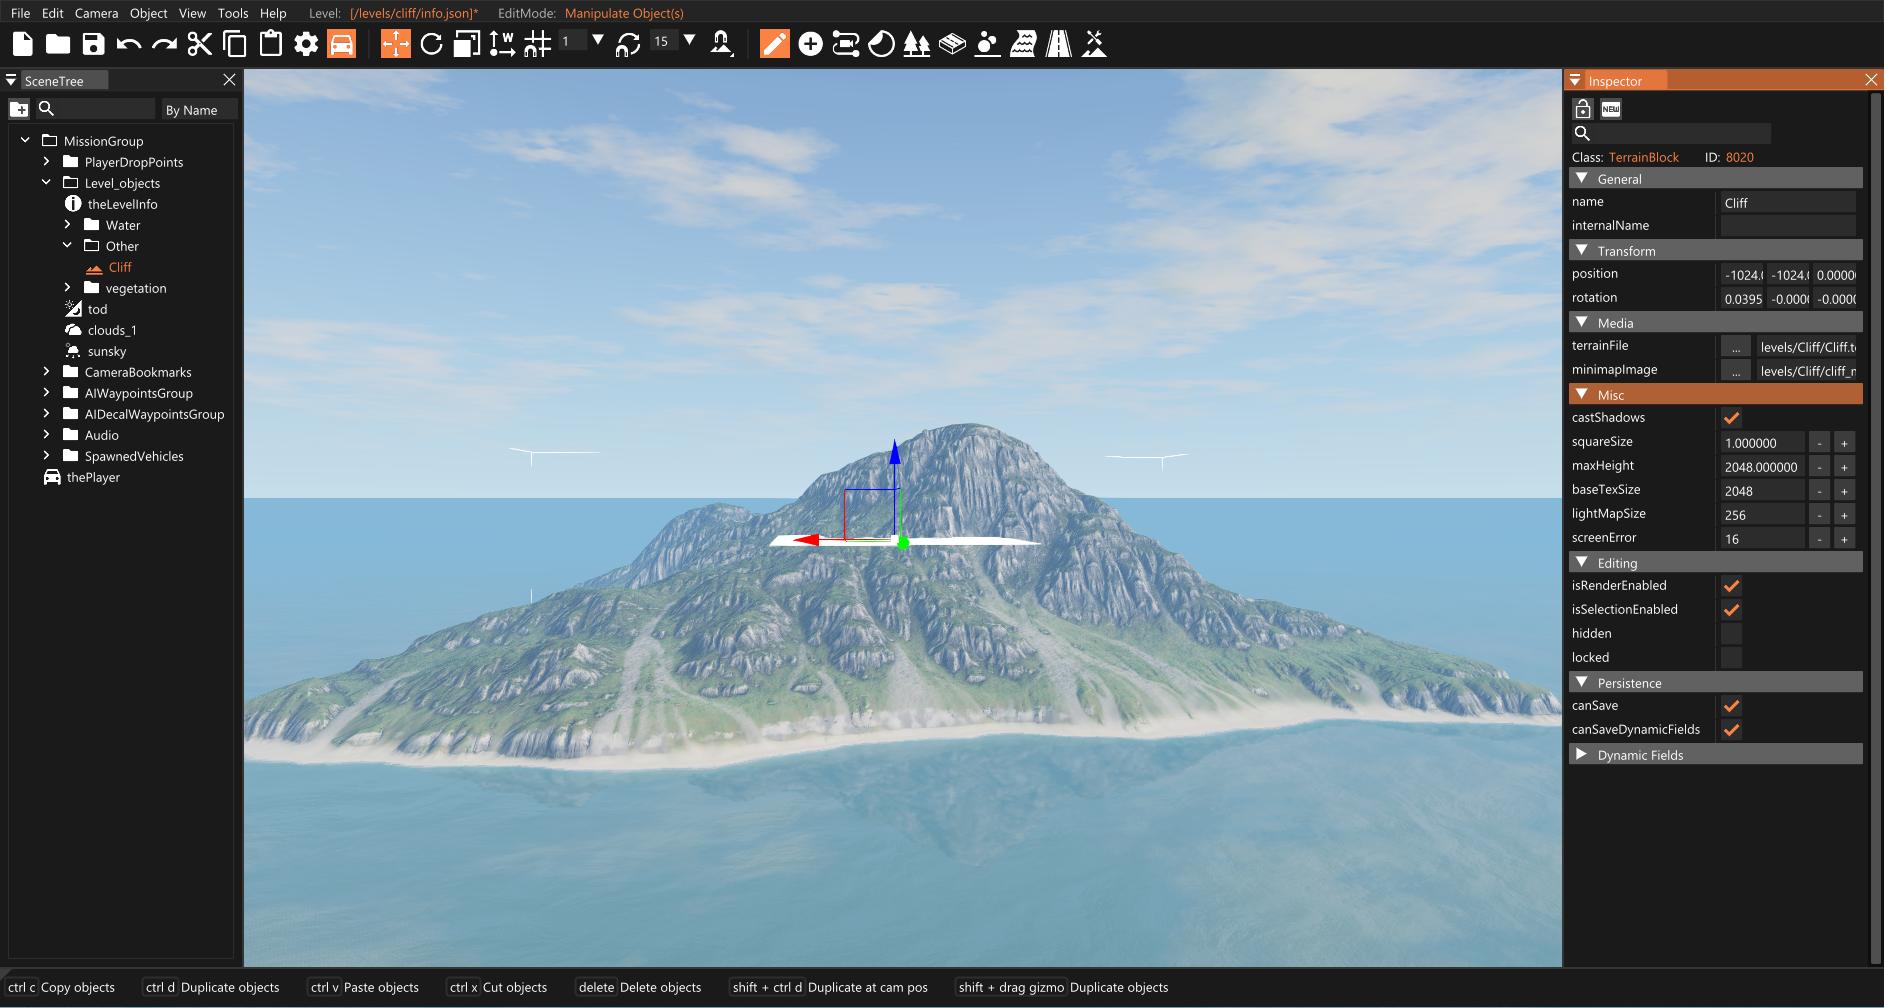Open grid snap size dropdown
Viewport: 1884px width, 1008px height.
(x=598, y=41)
